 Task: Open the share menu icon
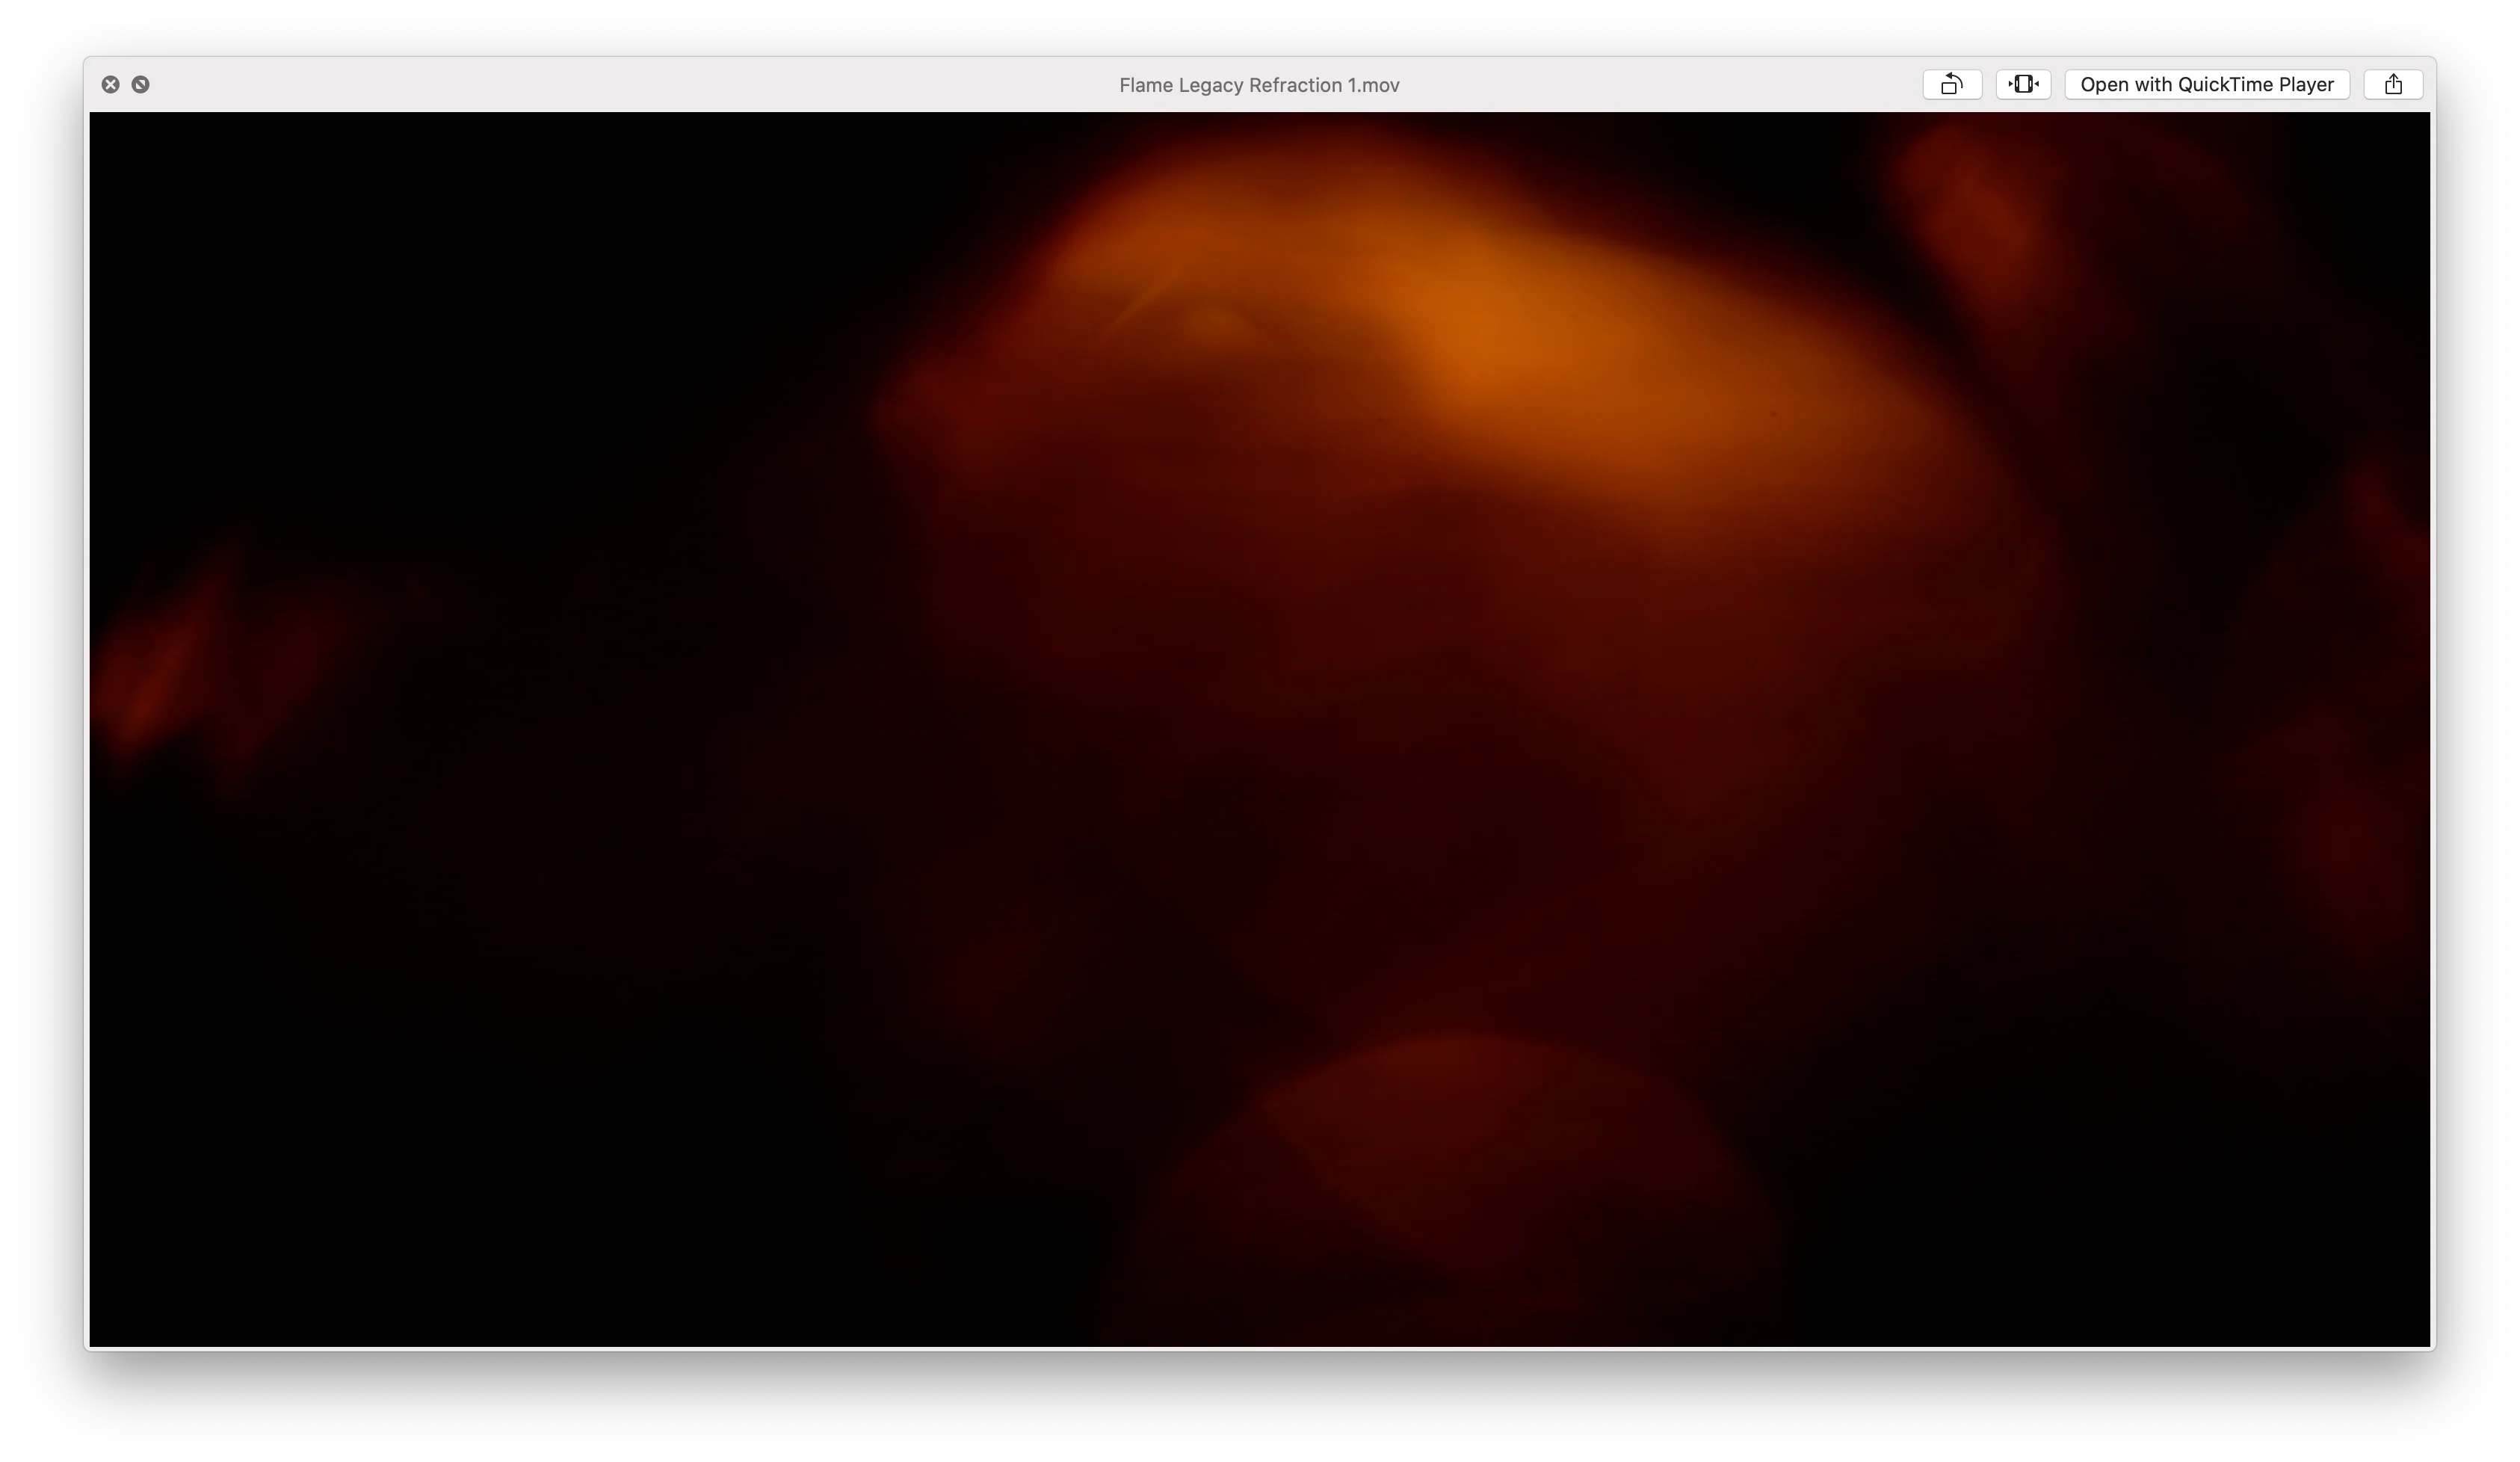pos(2392,85)
